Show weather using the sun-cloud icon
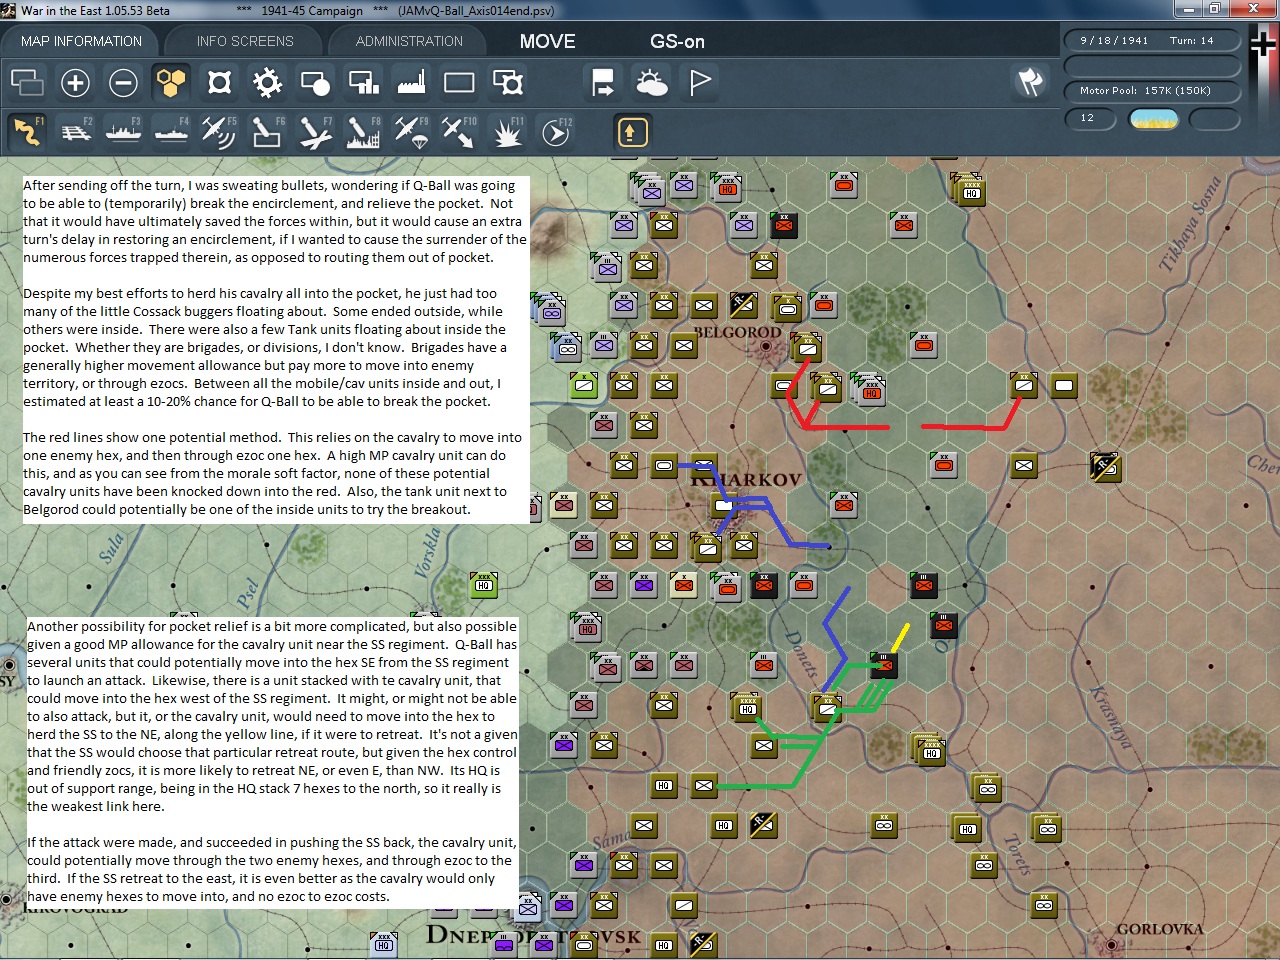The width and height of the screenshot is (1280, 960). click(651, 82)
